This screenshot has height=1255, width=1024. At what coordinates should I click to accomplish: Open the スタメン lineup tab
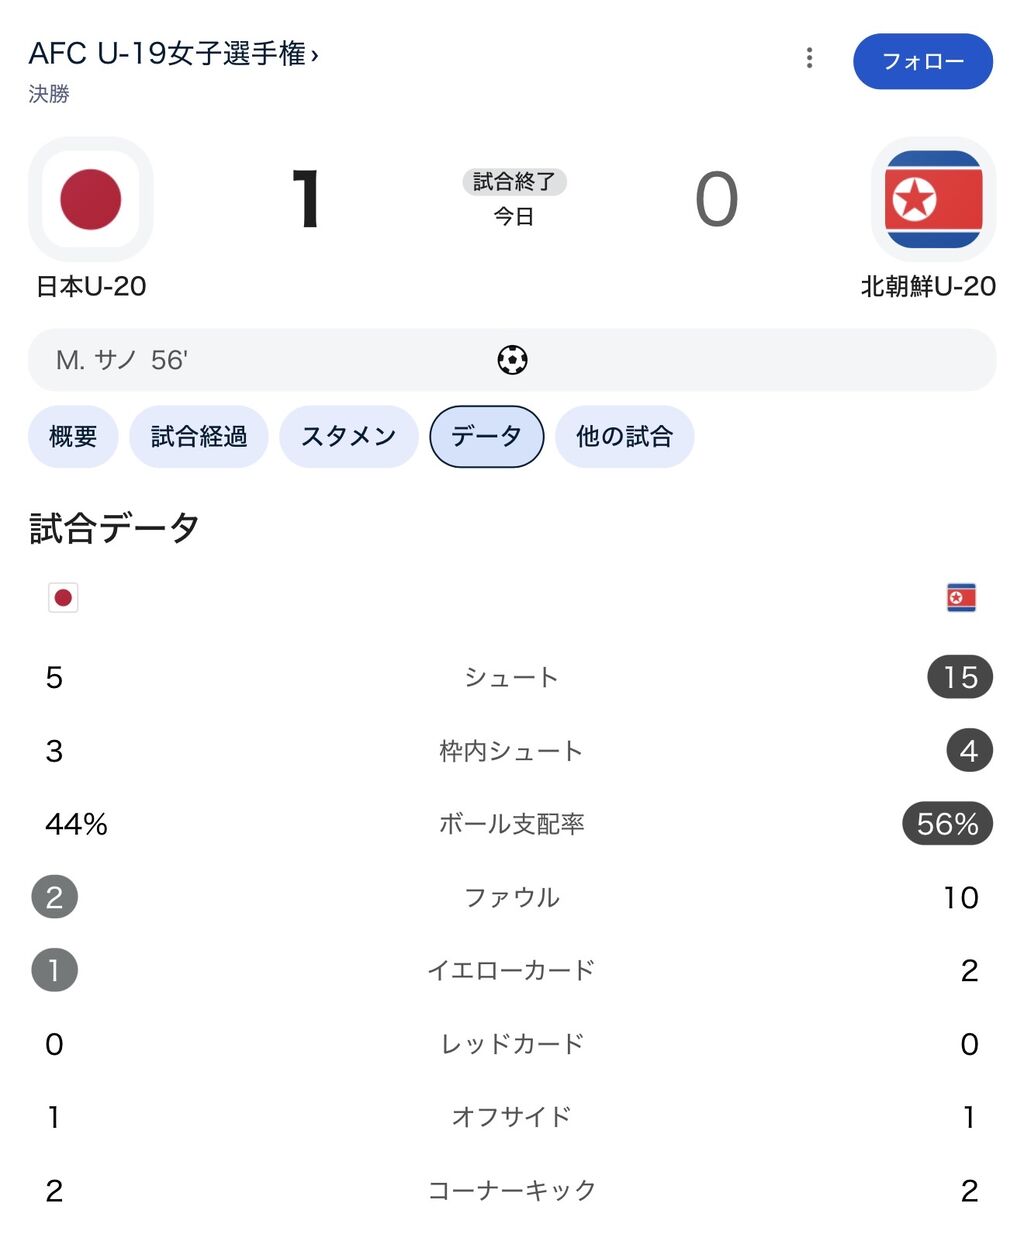click(348, 437)
